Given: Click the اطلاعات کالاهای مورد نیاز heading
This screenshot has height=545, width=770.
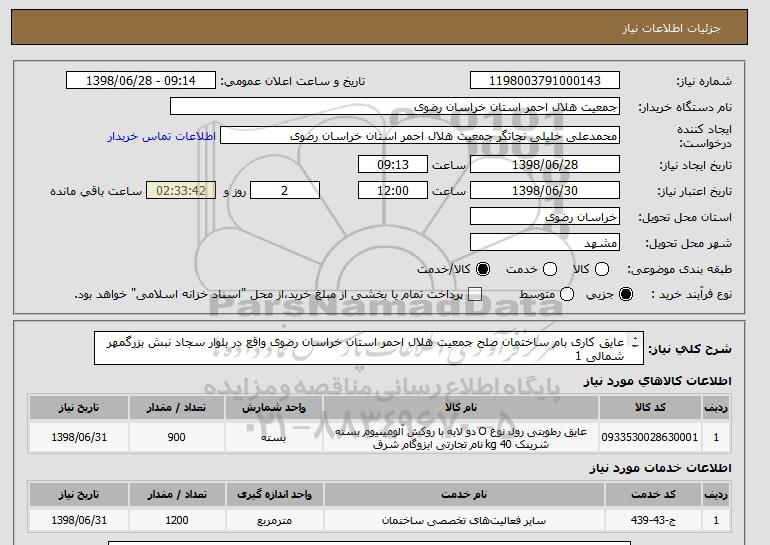Looking at the screenshot, I should pyautogui.click(x=658, y=381).
